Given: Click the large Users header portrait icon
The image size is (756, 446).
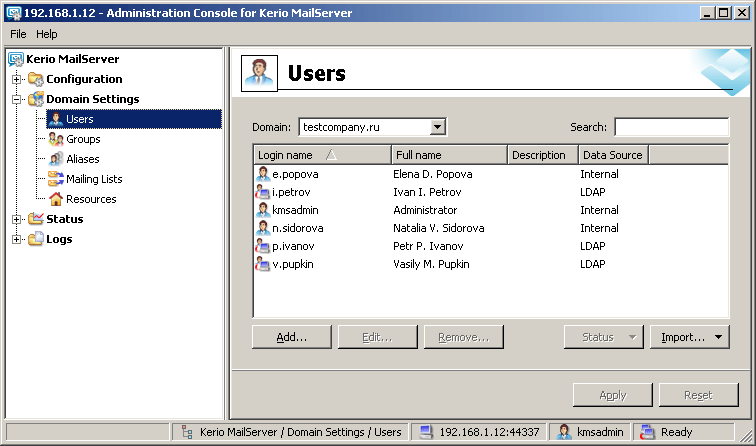Looking at the screenshot, I should [x=259, y=73].
